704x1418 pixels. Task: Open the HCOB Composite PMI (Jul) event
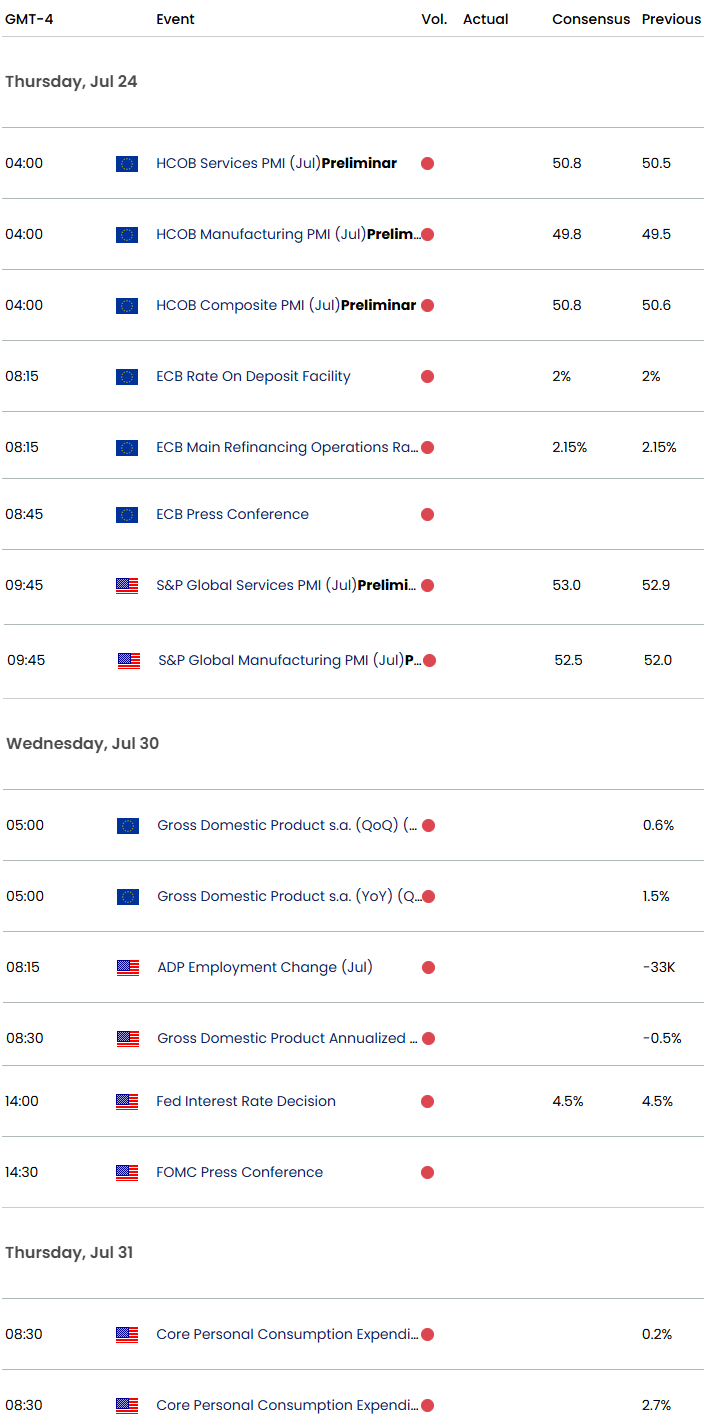point(285,306)
